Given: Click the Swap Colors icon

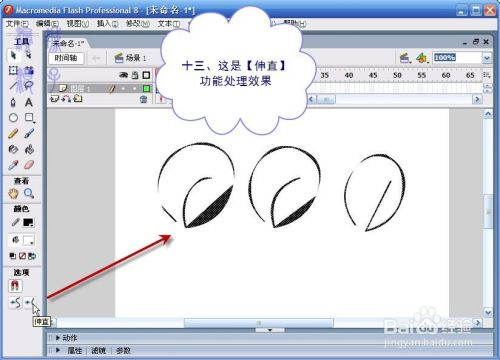Looking at the screenshot, I should click(x=32, y=256).
